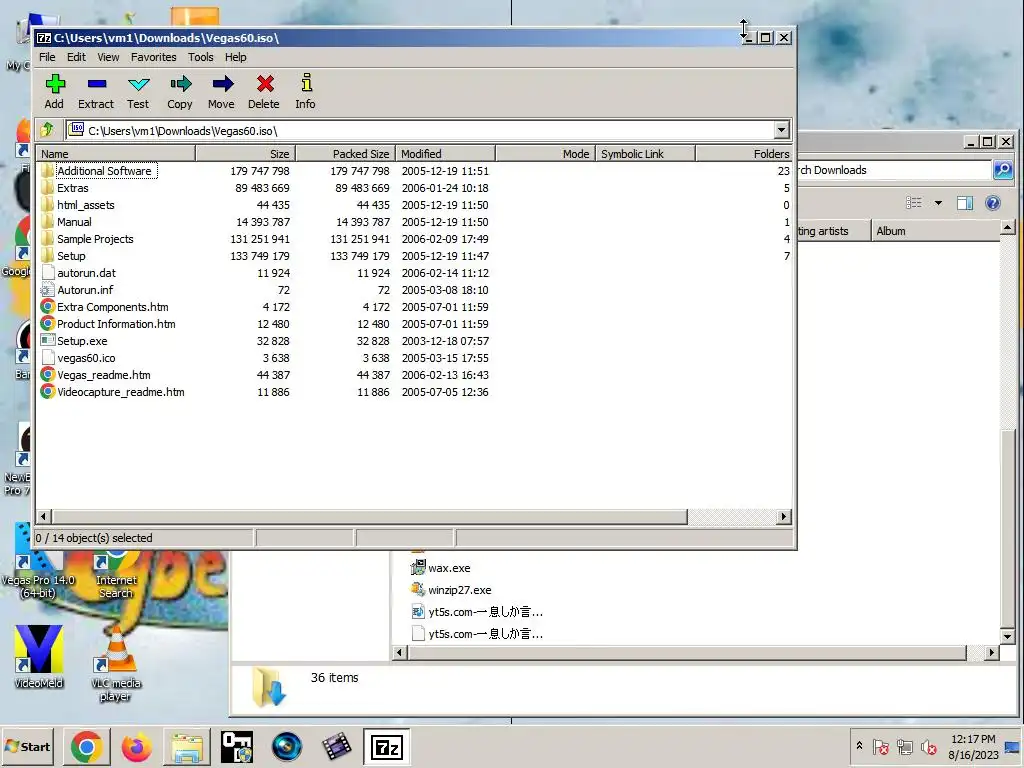The height and width of the screenshot is (768, 1024).
Task: Show hidden system tray icons
Action: [859, 746]
